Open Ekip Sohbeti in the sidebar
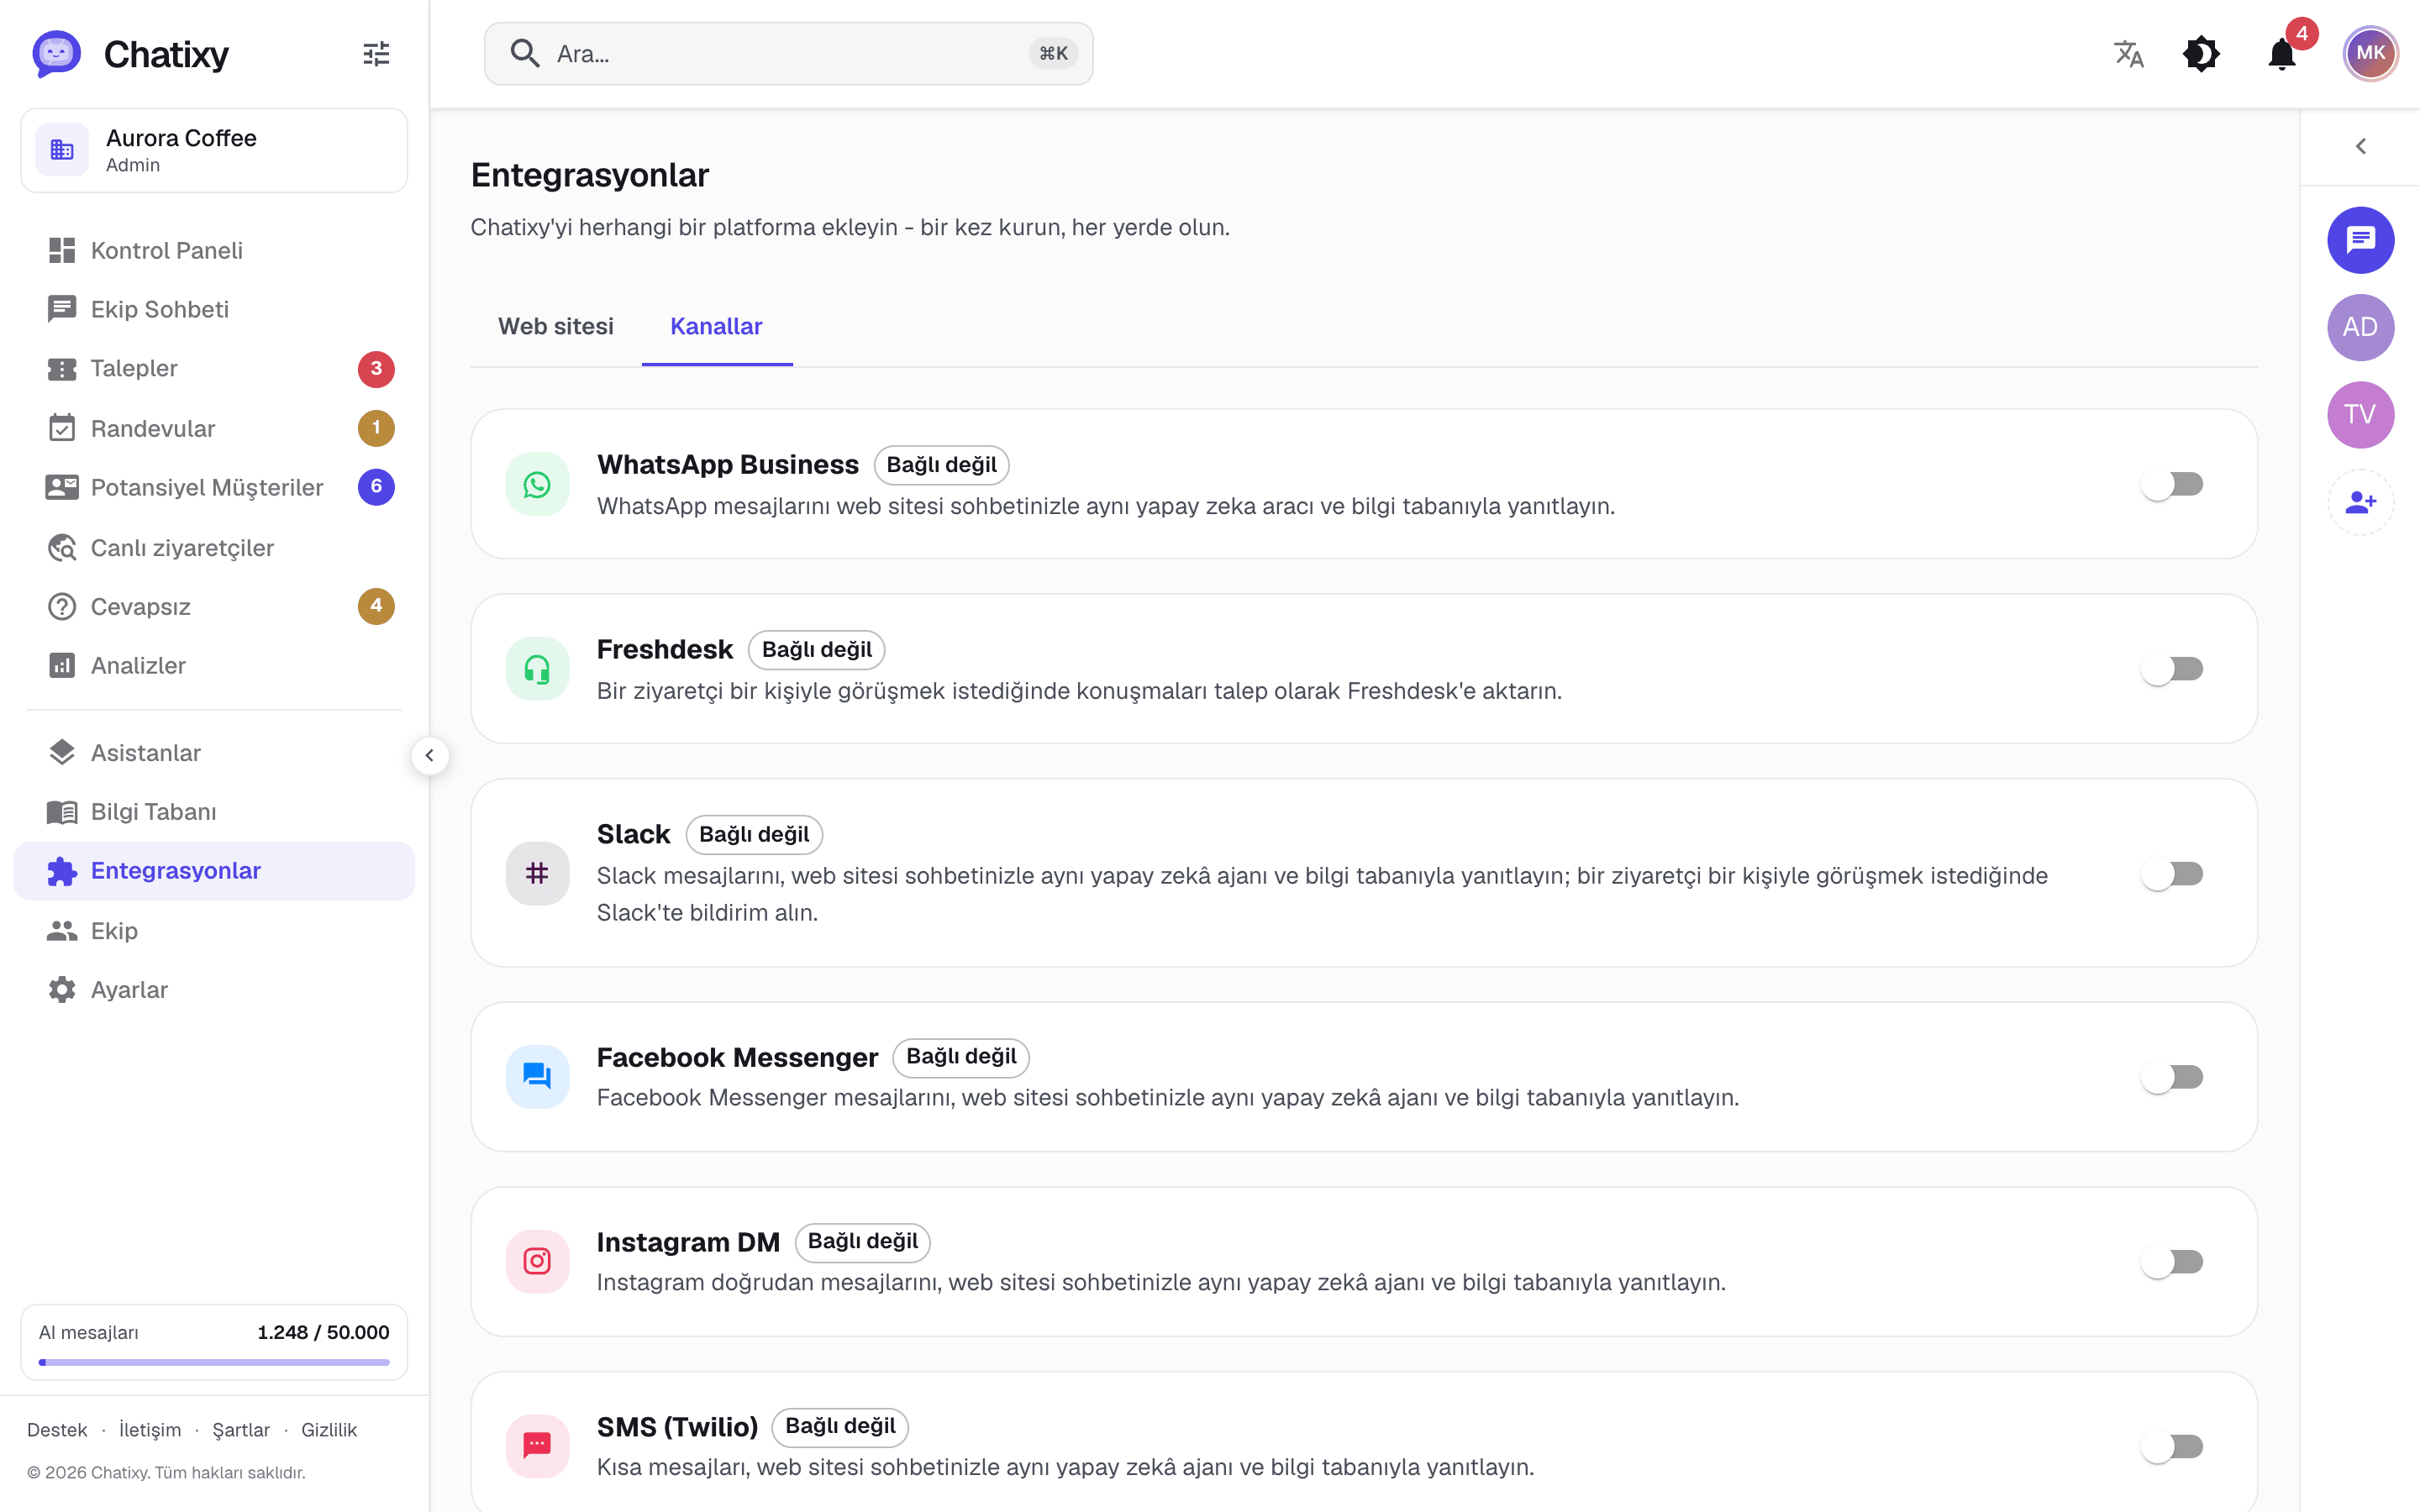This screenshot has width=2420, height=1512. (214, 309)
